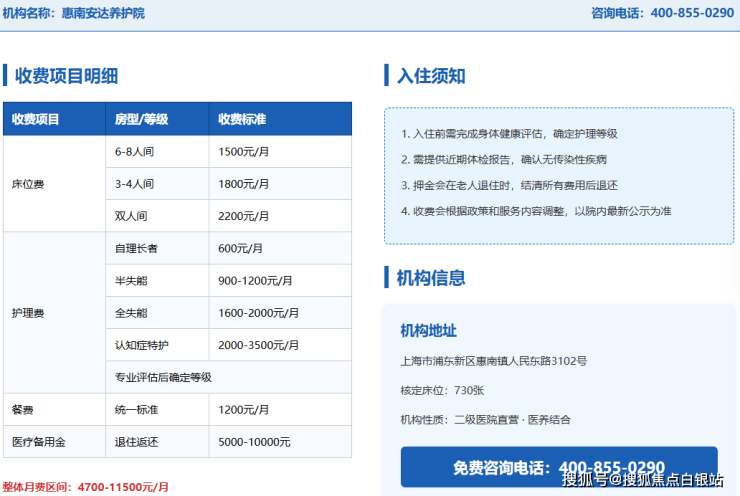Select the red 整体月费区间 4700-11500元/月 text
This screenshot has height=496, width=740.
pos(85,487)
